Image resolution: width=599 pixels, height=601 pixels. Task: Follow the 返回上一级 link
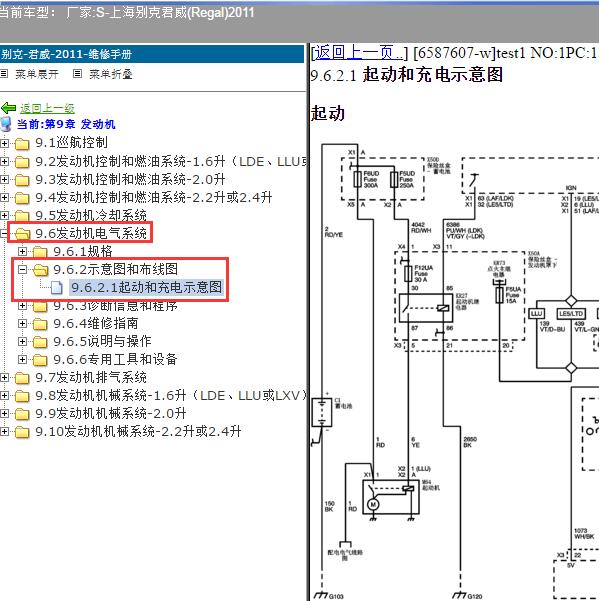pyautogui.click(x=48, y=108)
